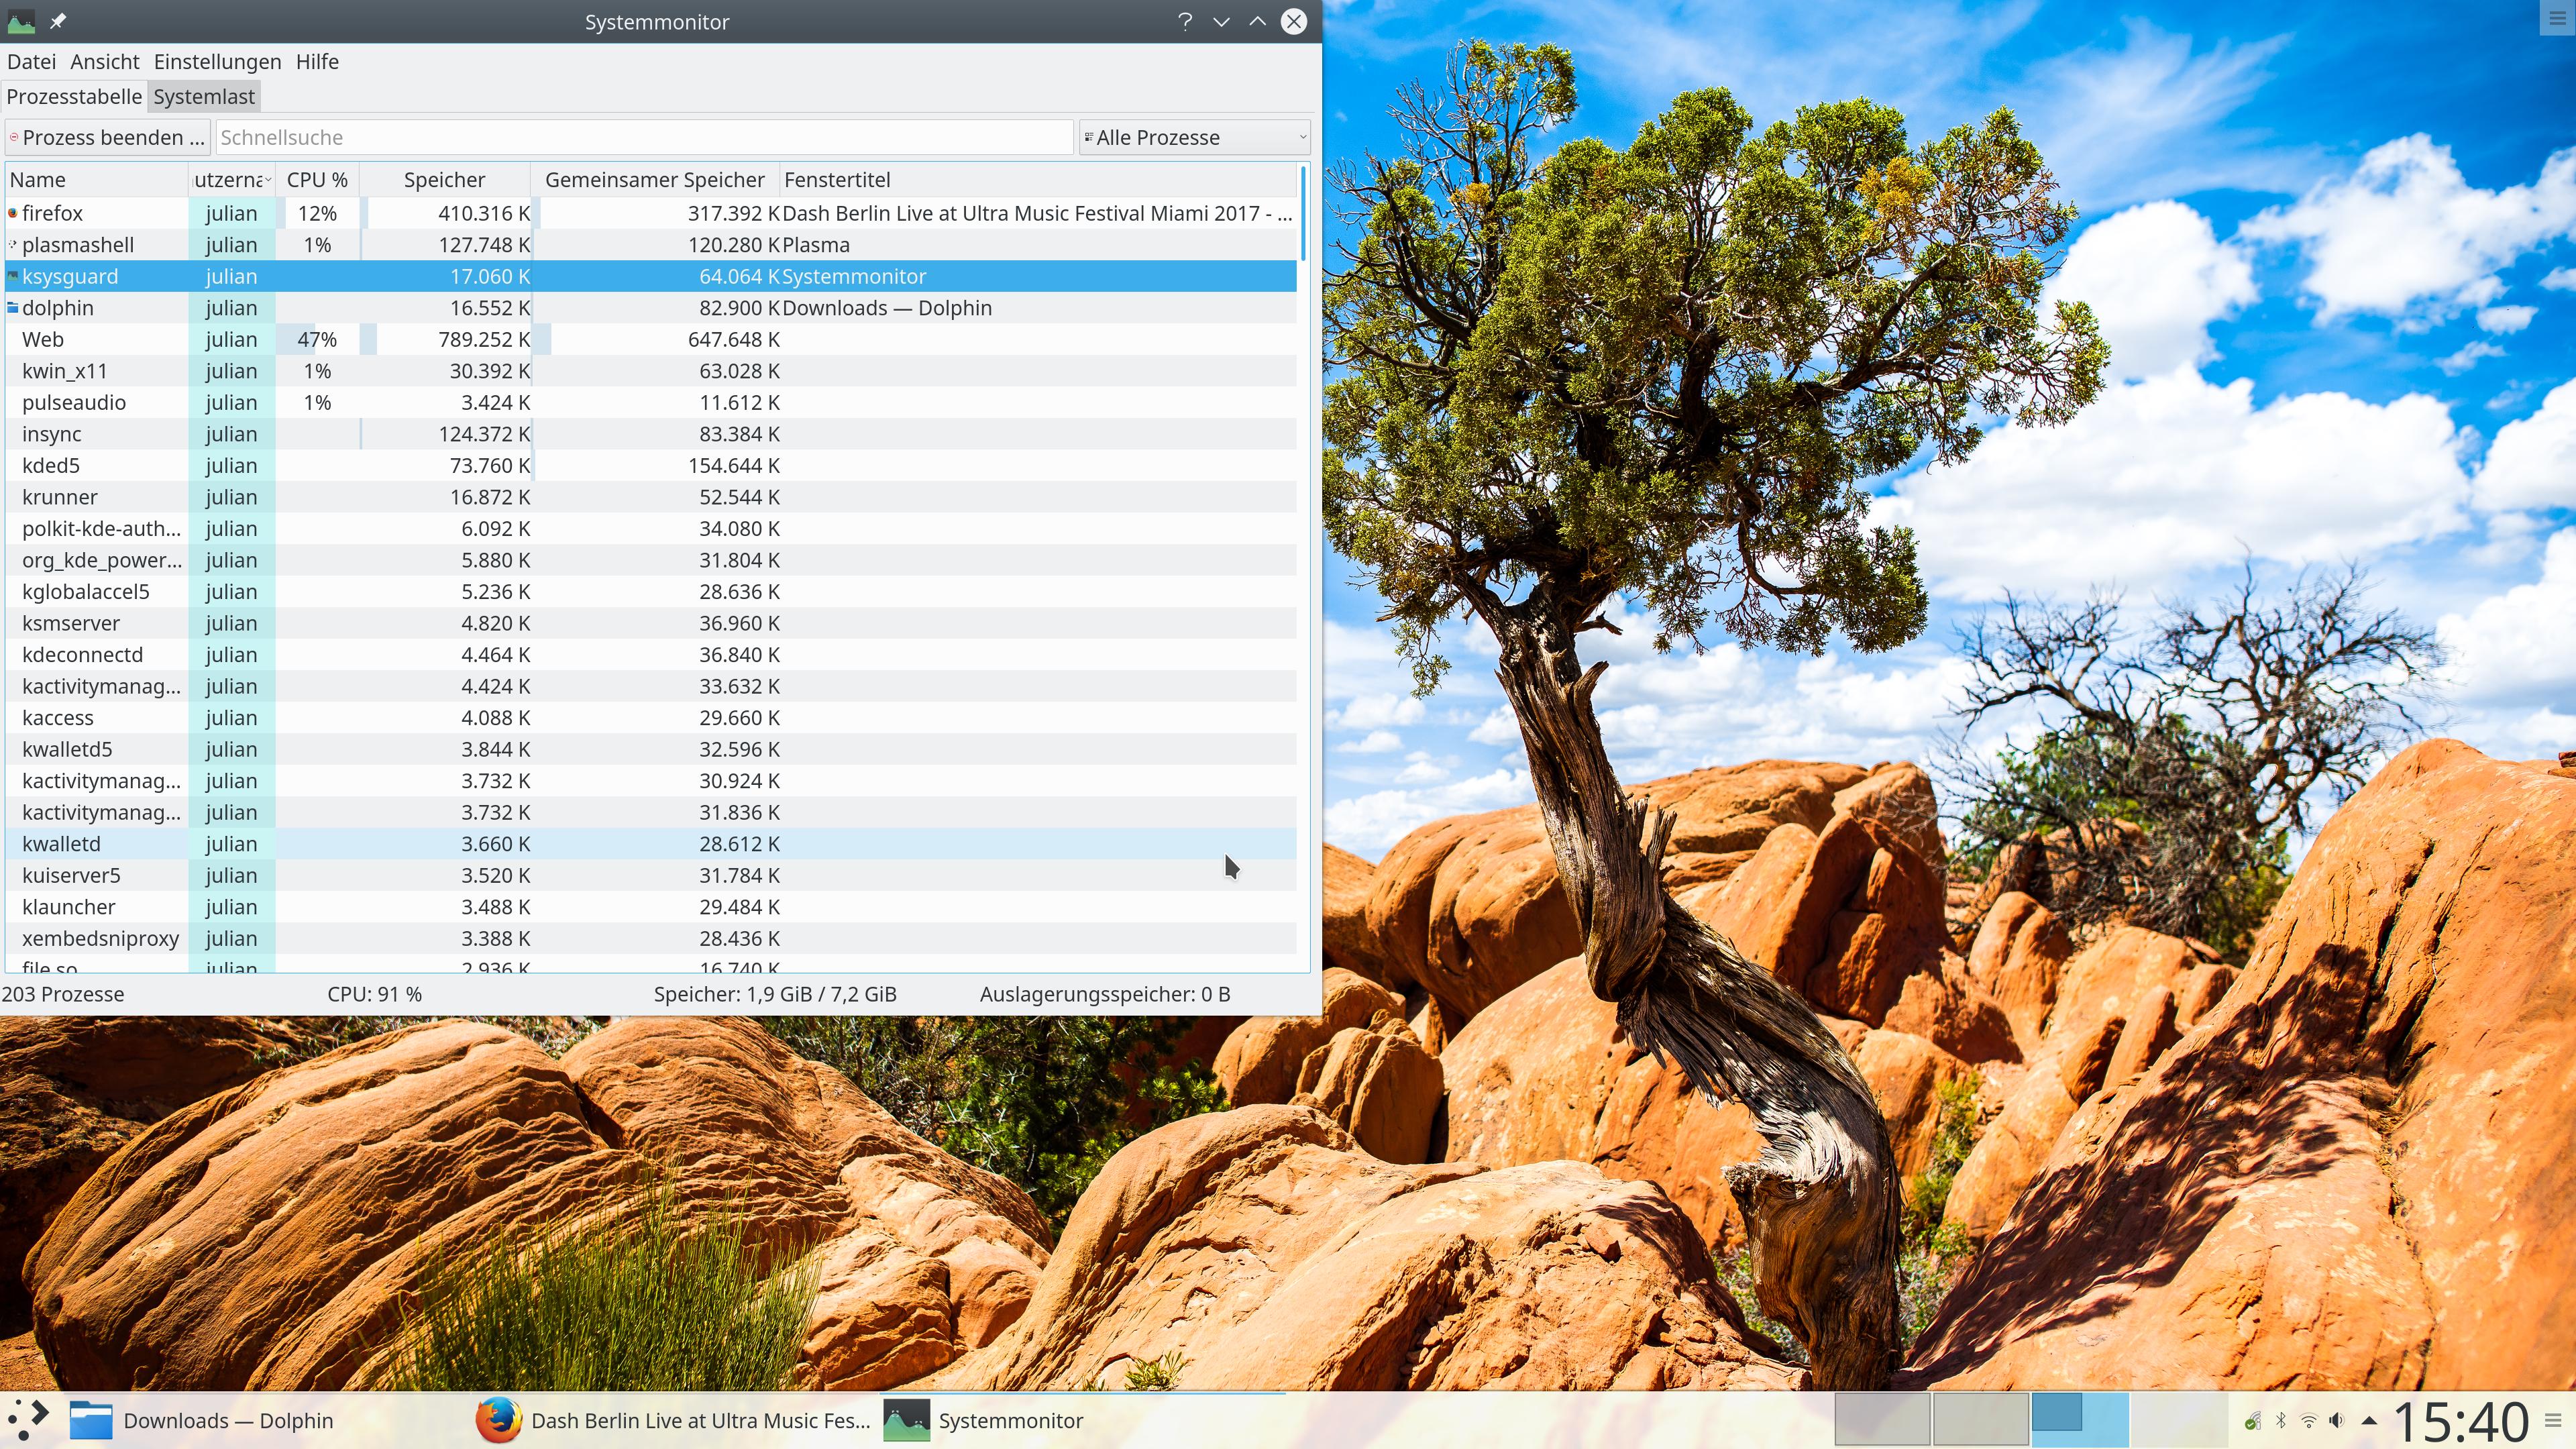Click the titlebar help question mark icon

[1185, 21]
